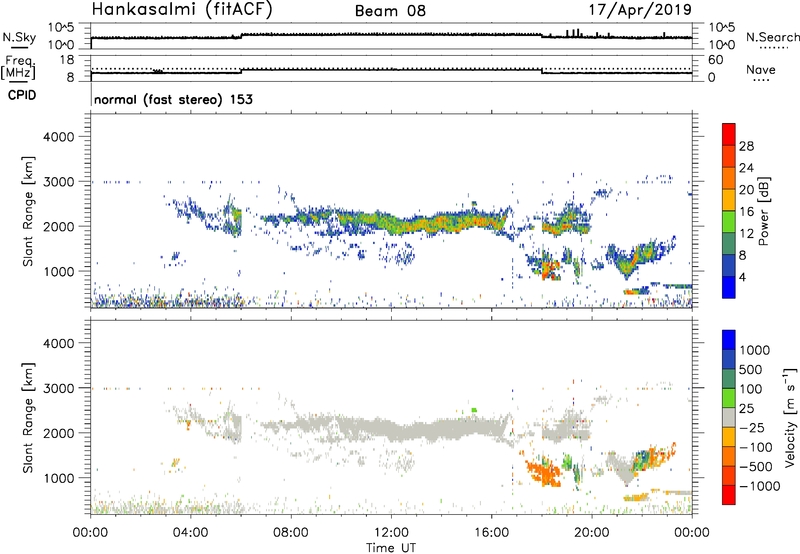Select the red bottom segment of the velocity colorbar
Screen dimensions: 800x554
point(729,495)
